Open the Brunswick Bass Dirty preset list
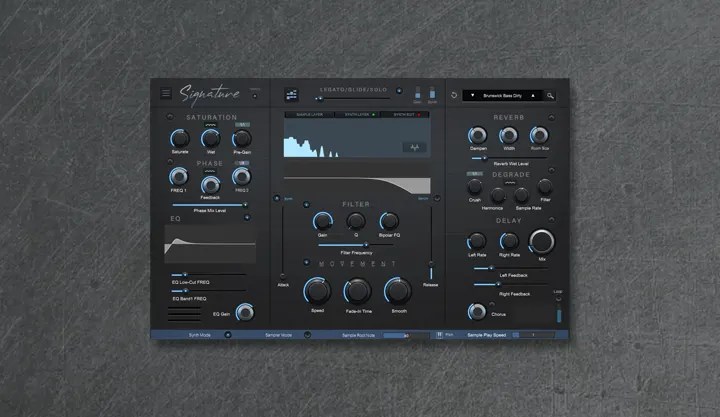This screenshot has height=417, width=720. [x=502, y=96]
